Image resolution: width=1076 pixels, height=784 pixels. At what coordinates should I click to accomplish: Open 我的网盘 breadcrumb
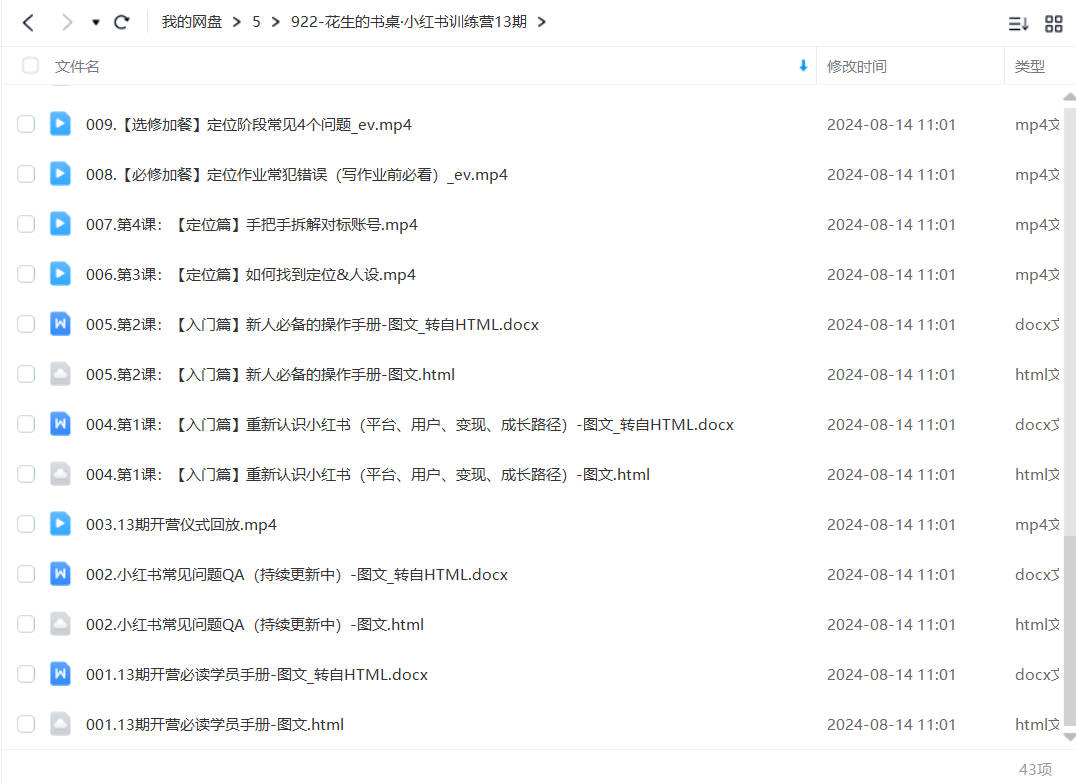191,22
